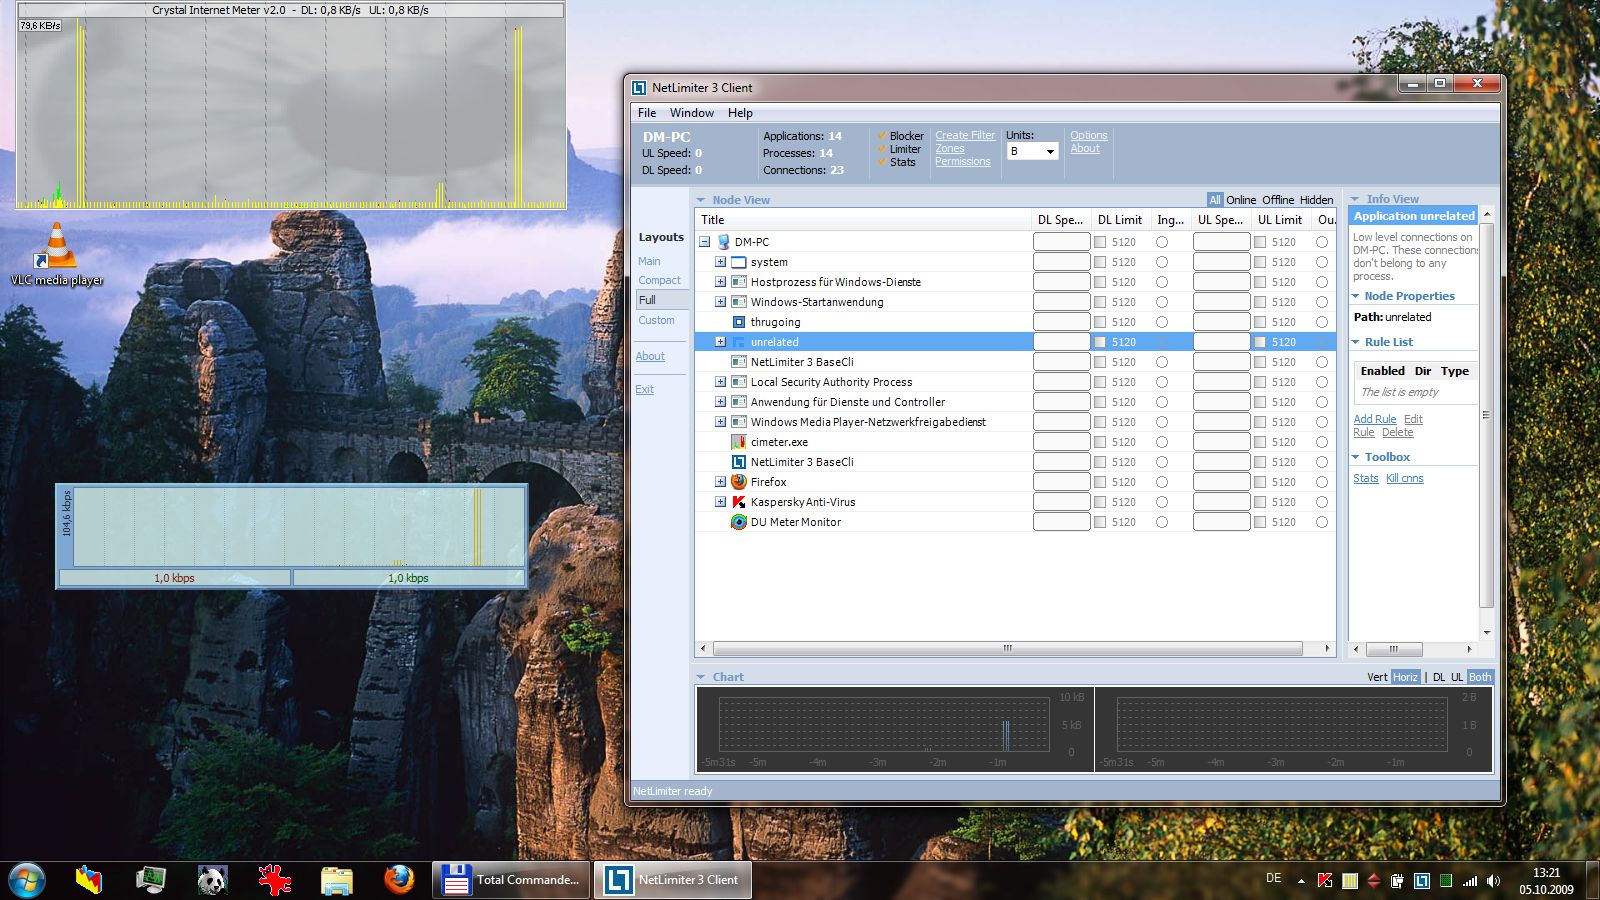Select the system process window icon
Image resolution: width=1600 pixels, height=900 pixels.
point(739,262)
